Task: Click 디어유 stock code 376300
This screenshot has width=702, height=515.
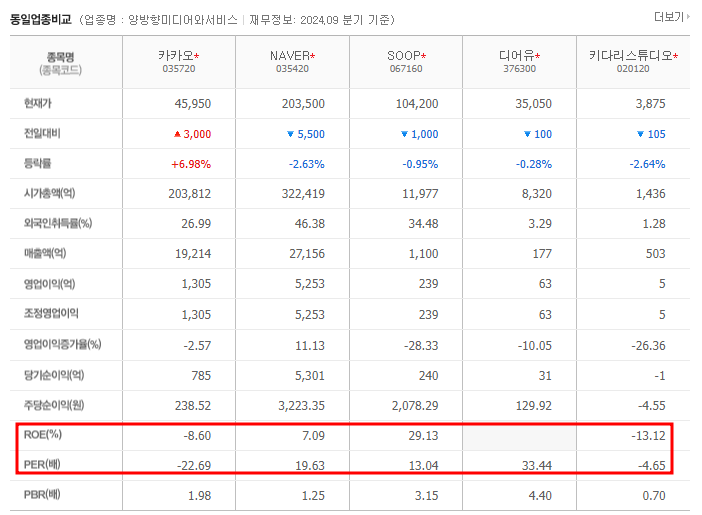Action: 519,69
